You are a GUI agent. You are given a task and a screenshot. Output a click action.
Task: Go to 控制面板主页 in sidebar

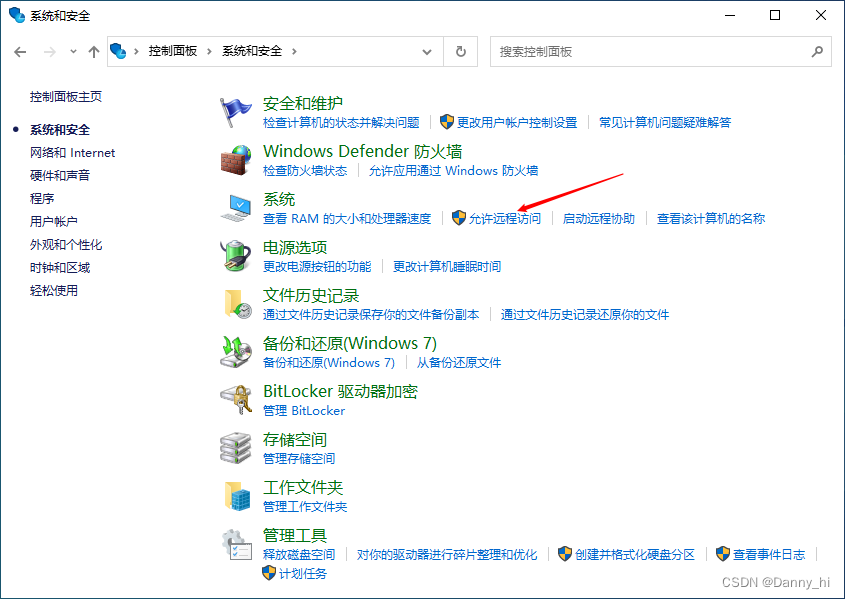(66, 96)
